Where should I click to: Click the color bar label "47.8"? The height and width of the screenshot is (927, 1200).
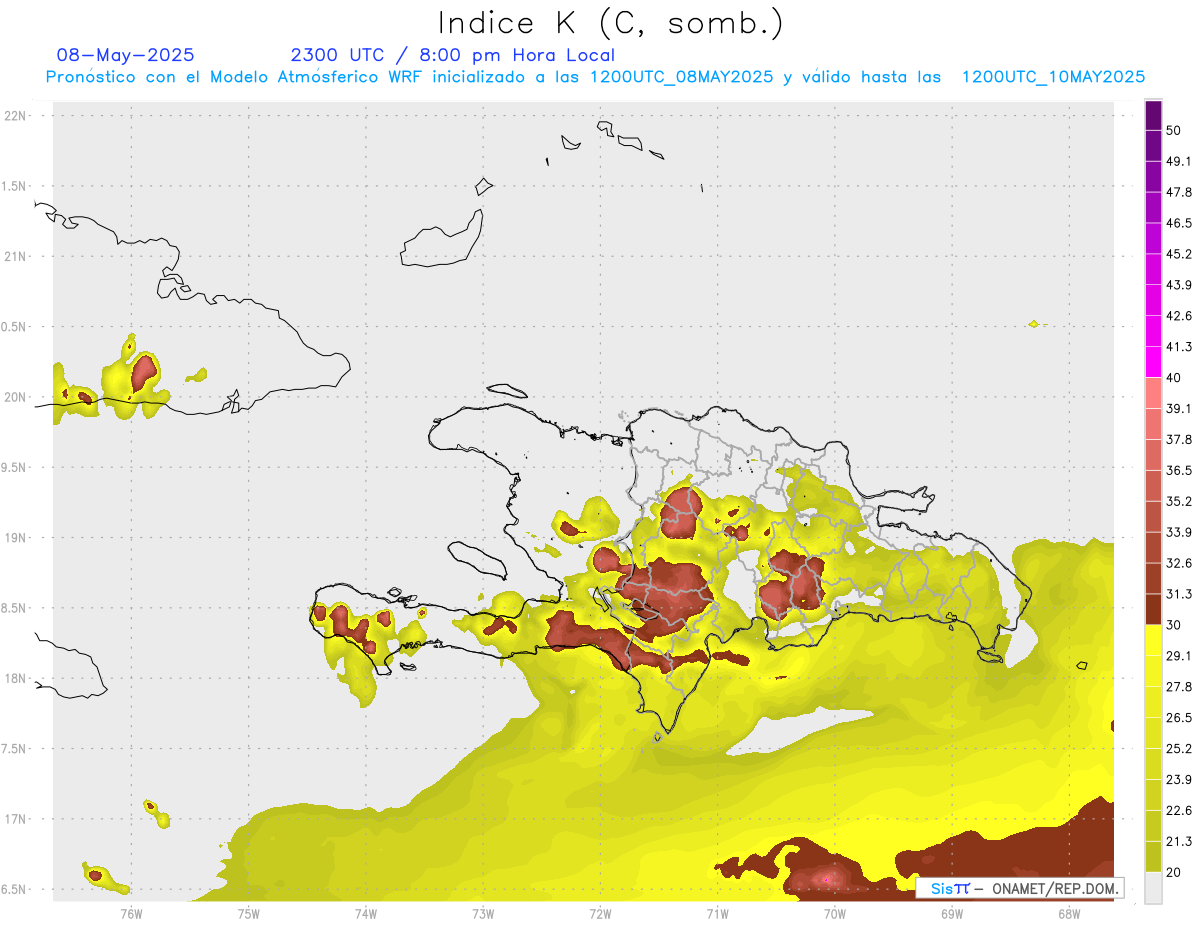coord(1179,192)
